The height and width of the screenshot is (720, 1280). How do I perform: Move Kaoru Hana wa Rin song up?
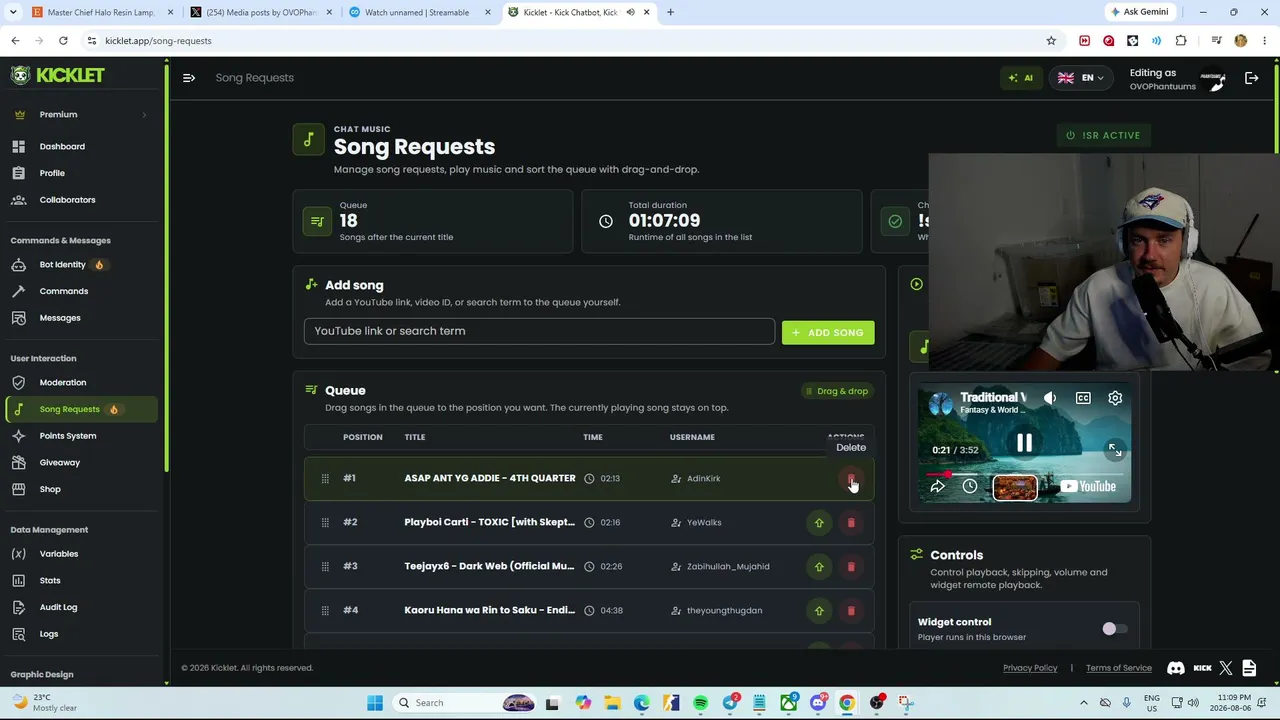pyautogui.click(x=819, y=610)
